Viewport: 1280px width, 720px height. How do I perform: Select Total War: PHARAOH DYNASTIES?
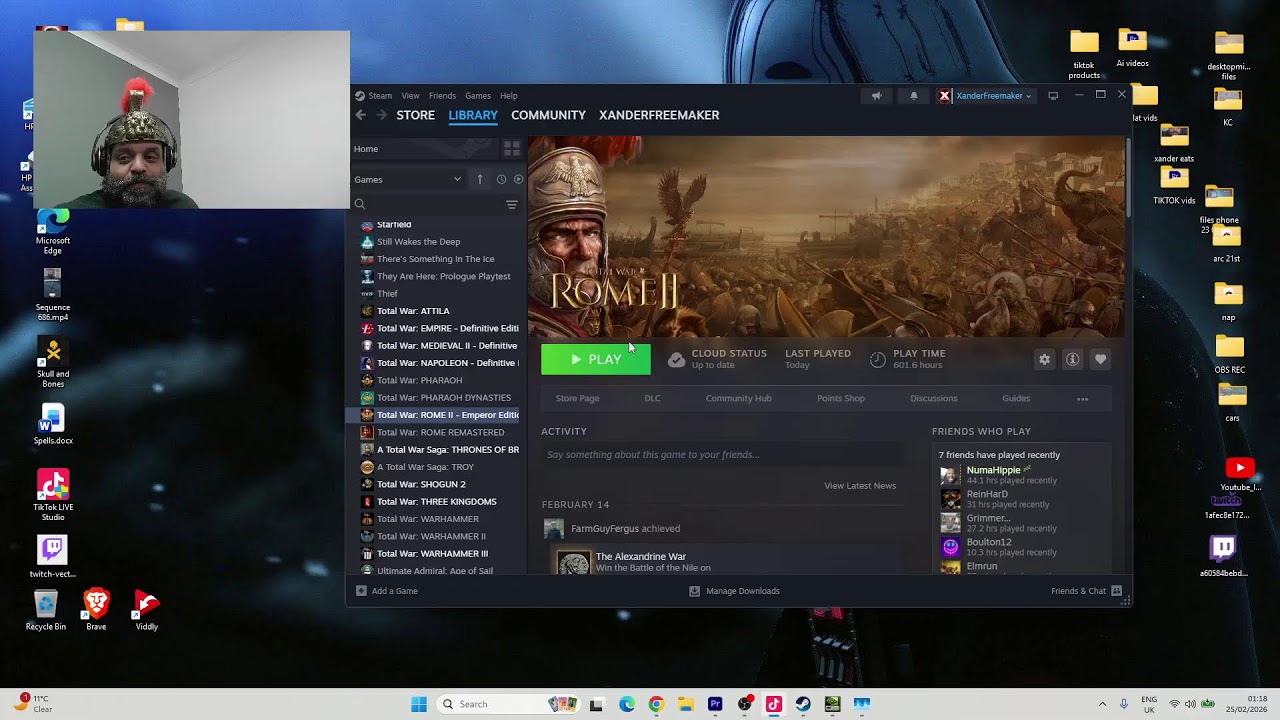click(x=443, y=398)
